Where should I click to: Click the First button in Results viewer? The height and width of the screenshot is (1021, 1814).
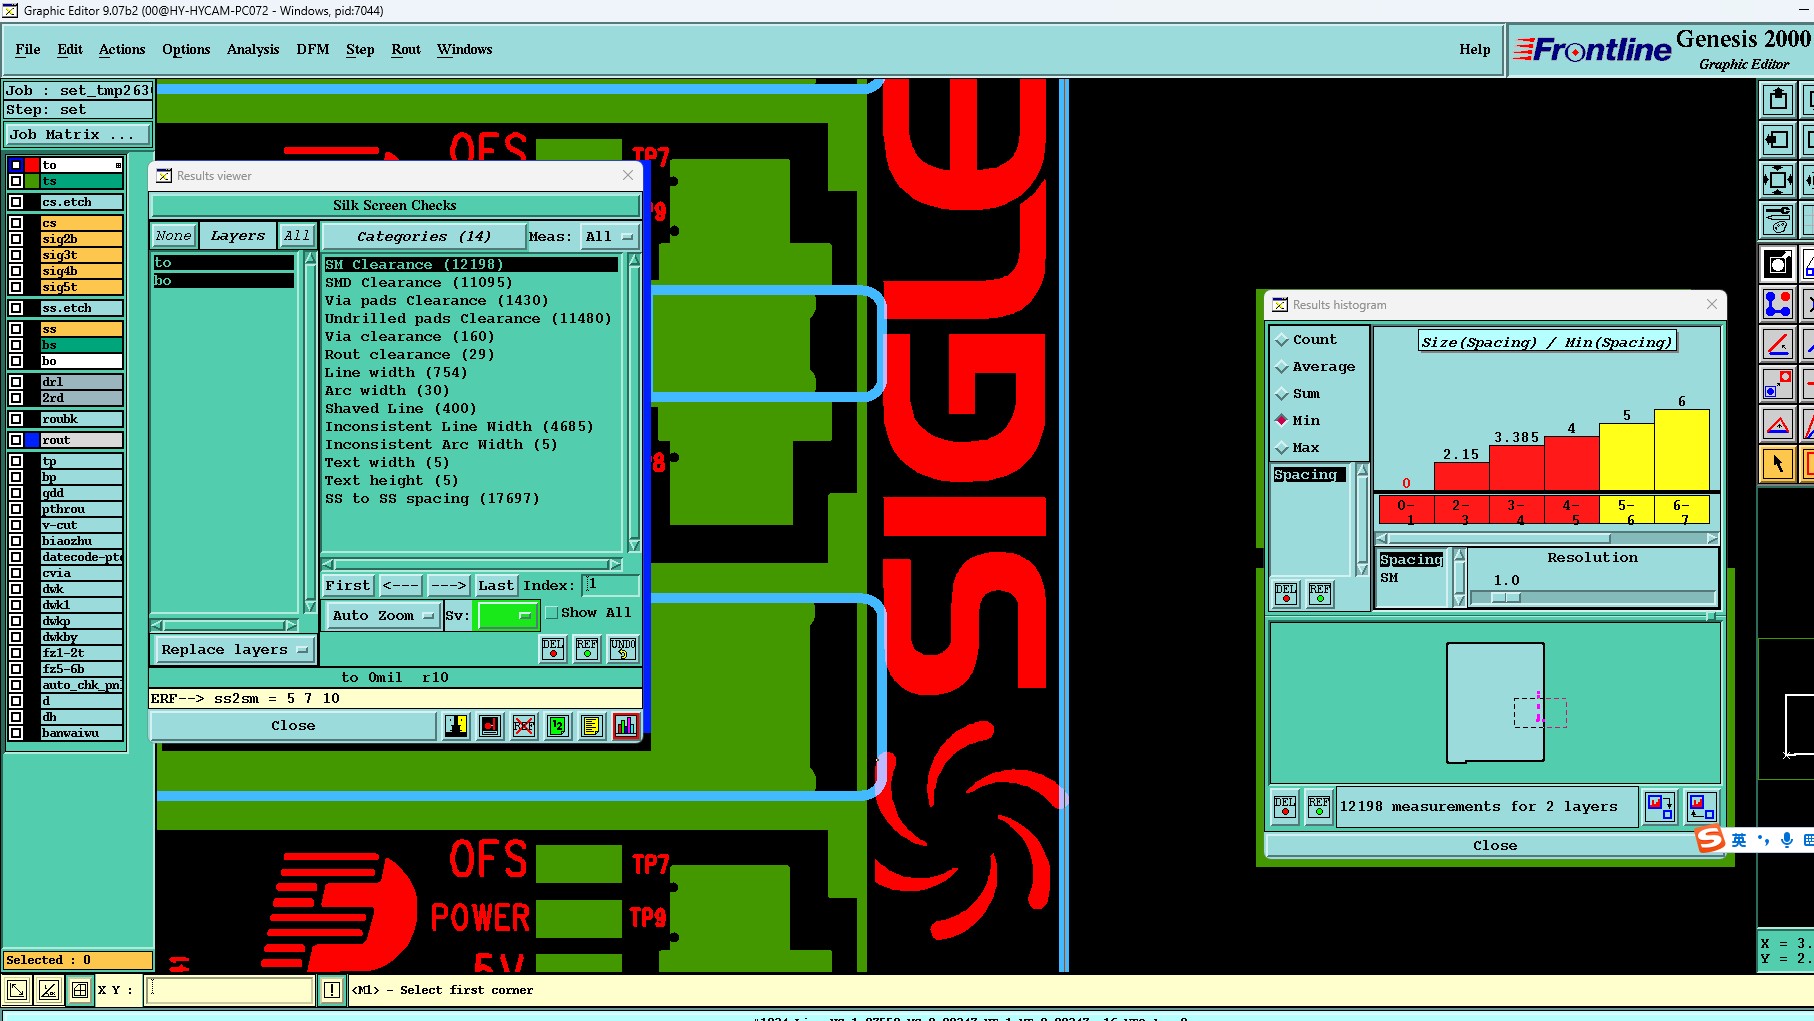(x=348, y=586)
